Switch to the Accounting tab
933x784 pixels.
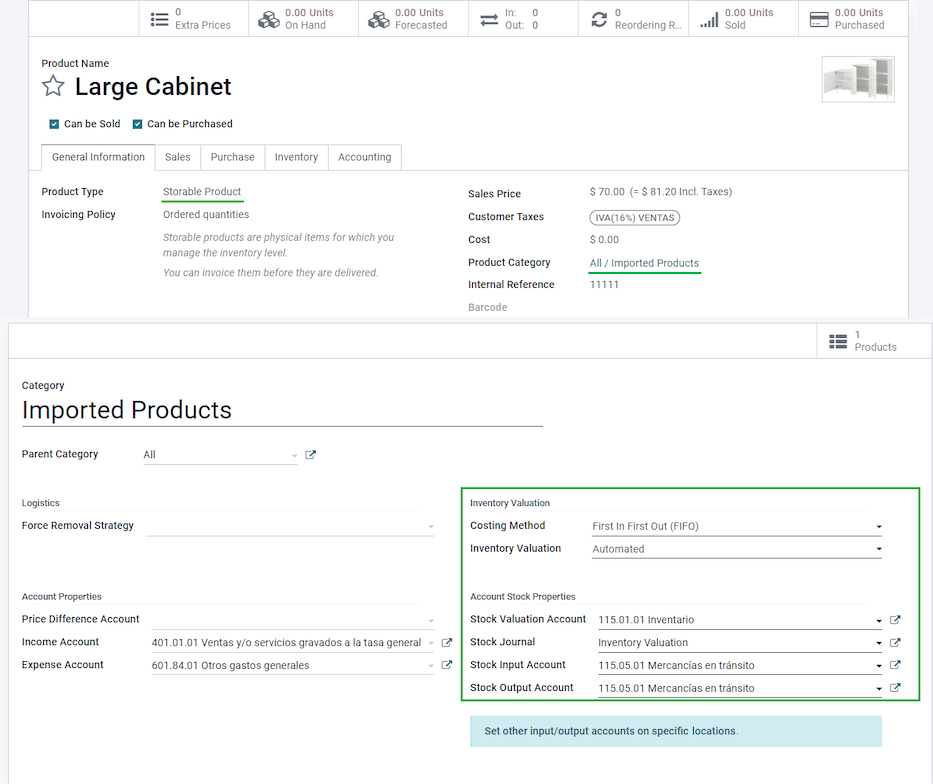pyautogui.click(x=364, y=157)
